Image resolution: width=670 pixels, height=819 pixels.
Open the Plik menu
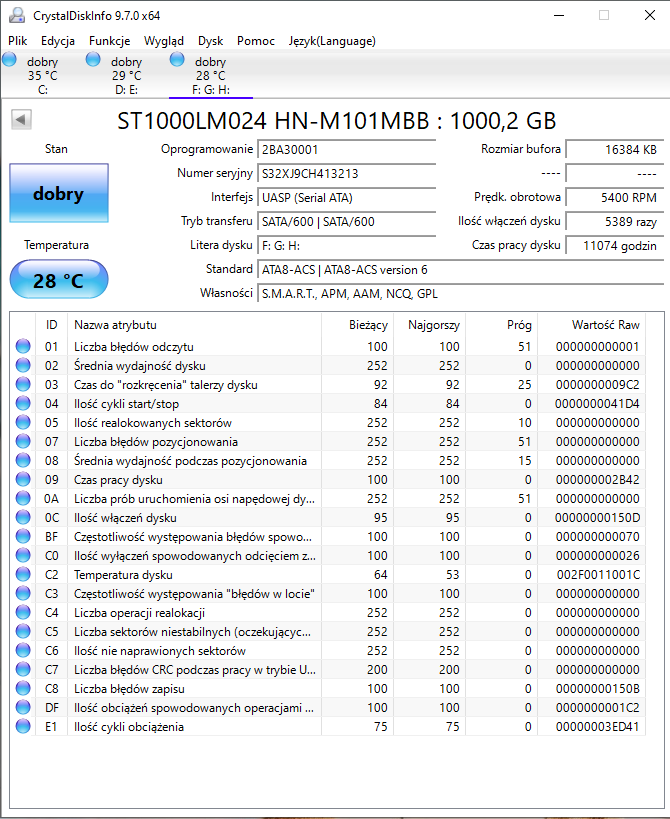[18, 41]
